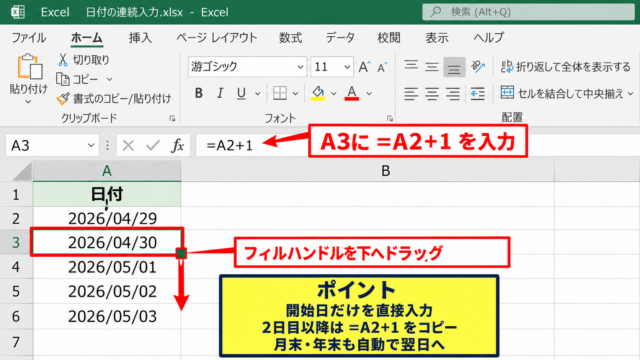
Task: Open the ファイル tab
Action: coord(29,38)
